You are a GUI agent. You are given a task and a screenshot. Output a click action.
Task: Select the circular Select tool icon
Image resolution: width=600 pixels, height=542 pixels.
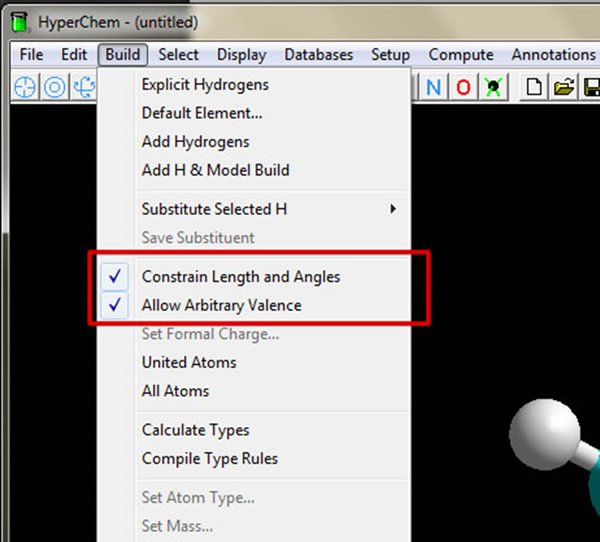coord(53,87)
